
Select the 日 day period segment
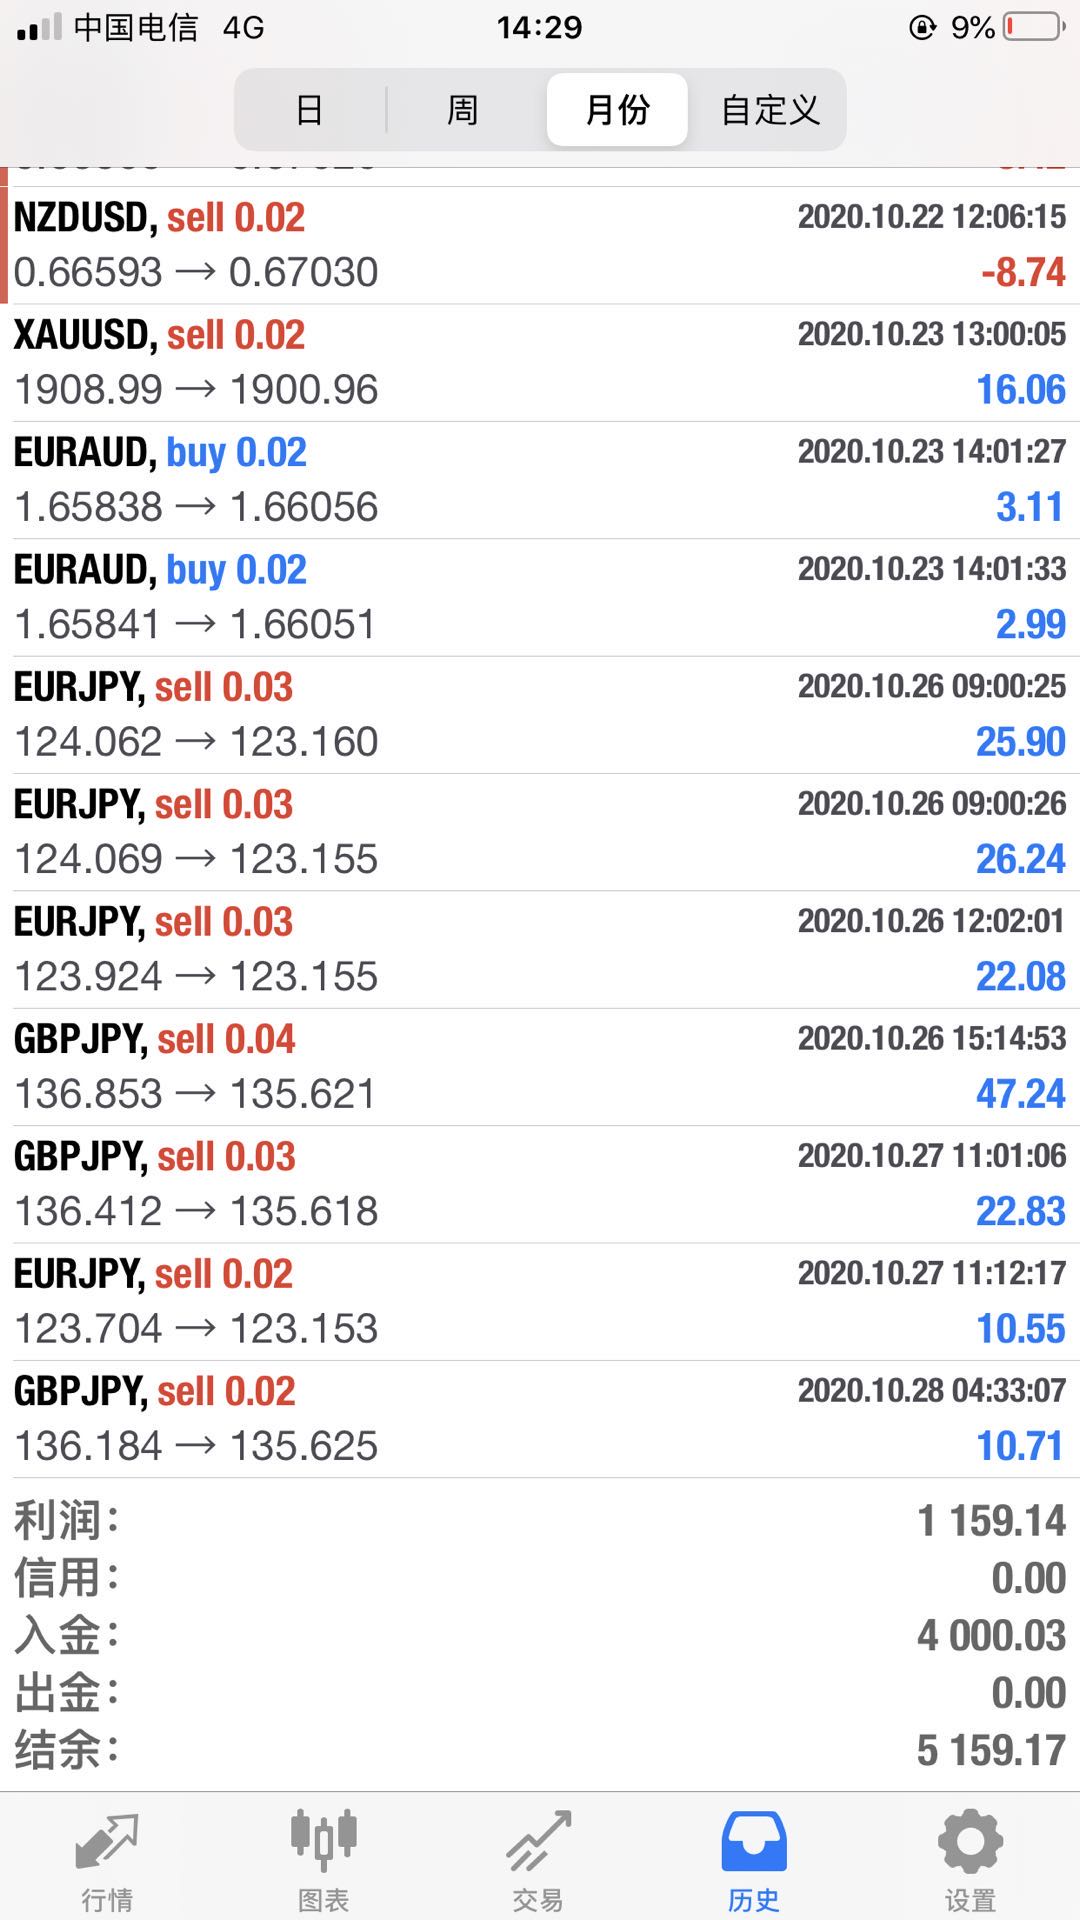tap(310, 110)
